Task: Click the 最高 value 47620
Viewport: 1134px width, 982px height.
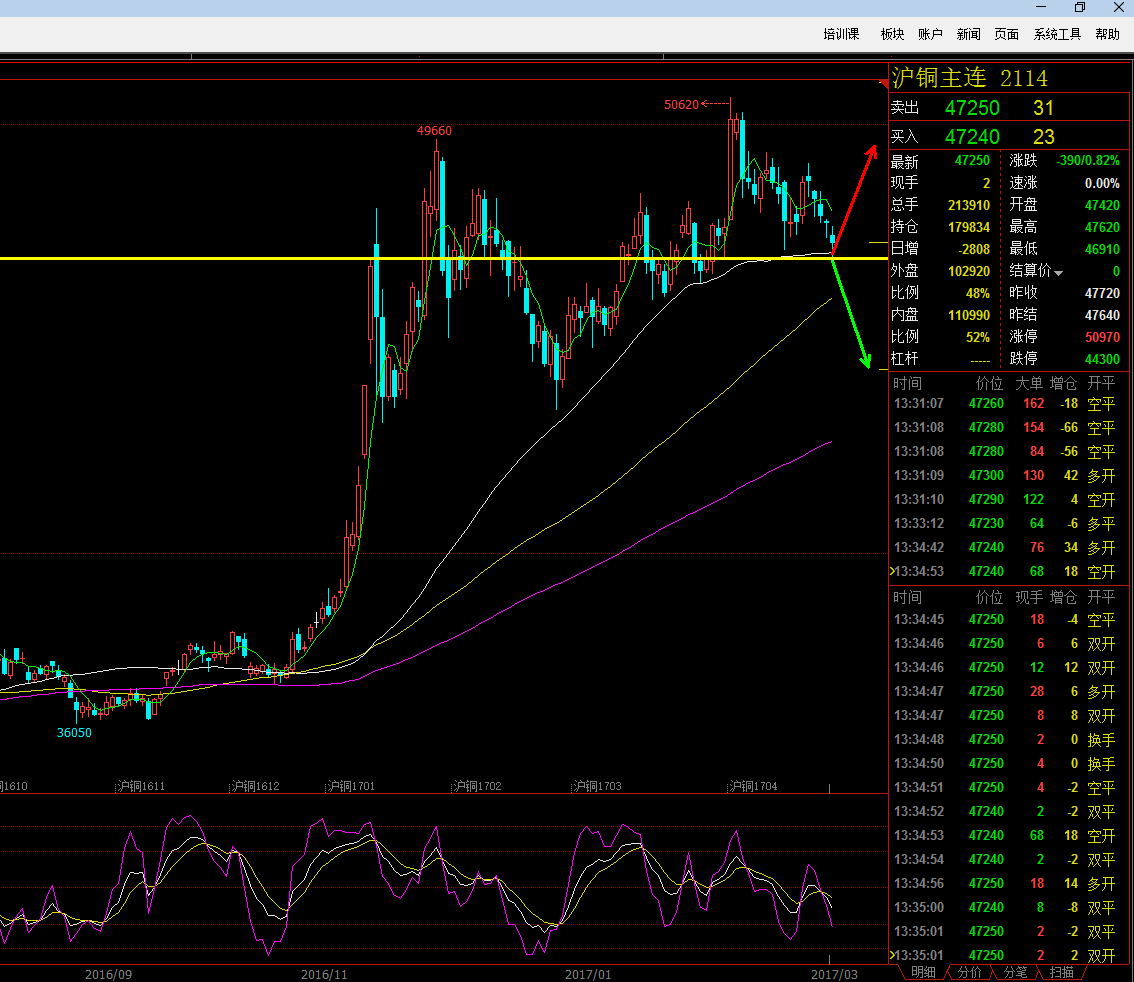Action: pyautogui.click(x=1102, y=227)
